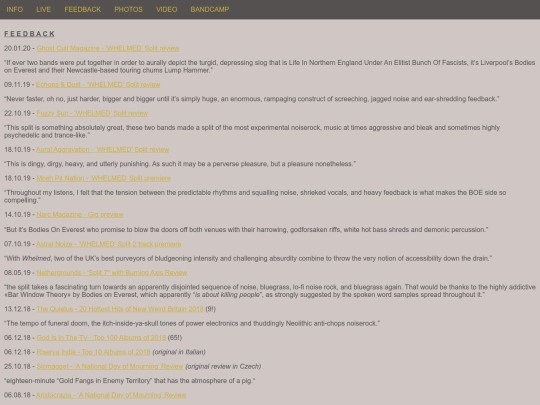
Task: Open Ghost Cult Magazine 'WHELMED' Split review
Action: pos(108,48)
